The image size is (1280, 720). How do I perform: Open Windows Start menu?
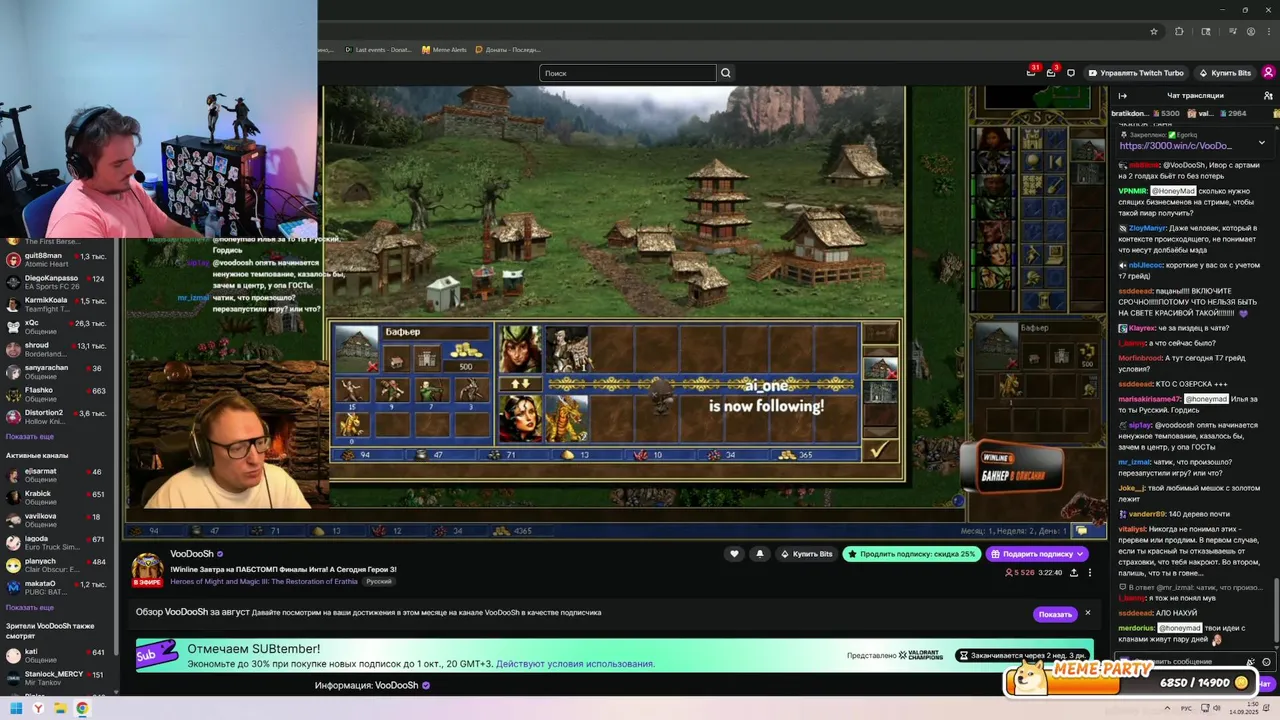(x=16, y=709)
